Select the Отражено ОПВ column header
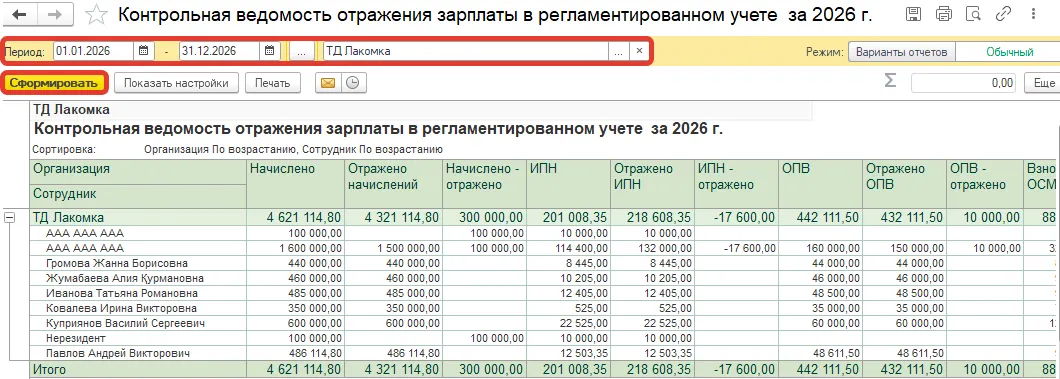1060x379 pixels. [904, 184]
